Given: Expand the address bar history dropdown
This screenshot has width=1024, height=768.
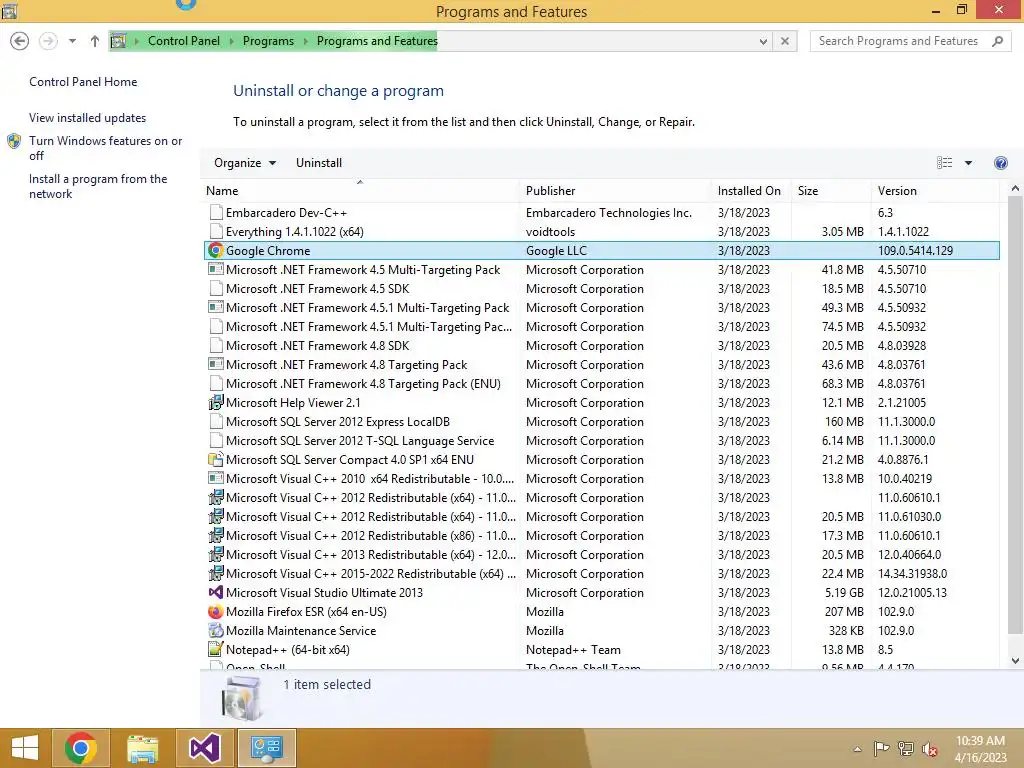Looking at the screenshot, I should coord(763,41).
